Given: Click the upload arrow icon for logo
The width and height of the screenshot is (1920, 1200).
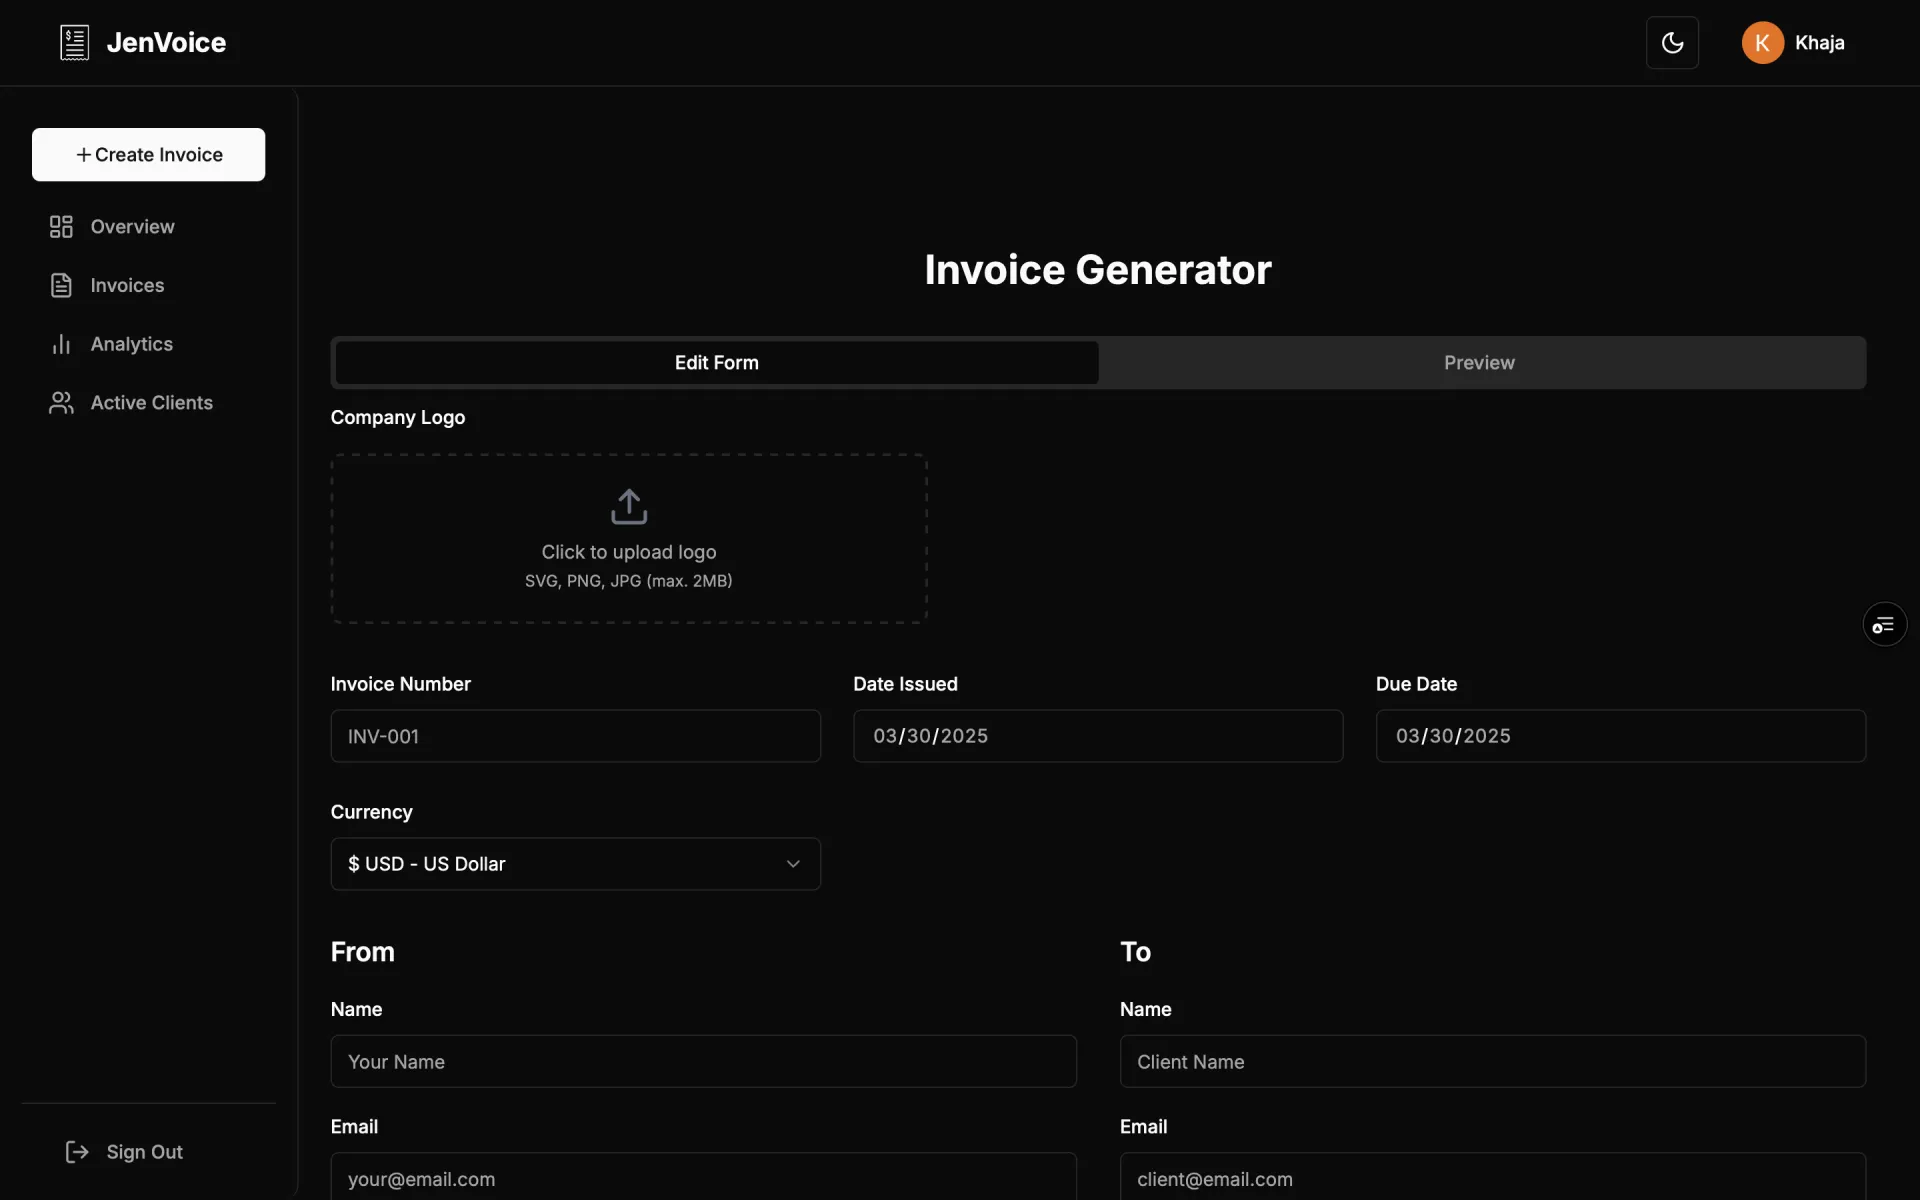Looking at the screenshot, I should click(x=629, y=507).
